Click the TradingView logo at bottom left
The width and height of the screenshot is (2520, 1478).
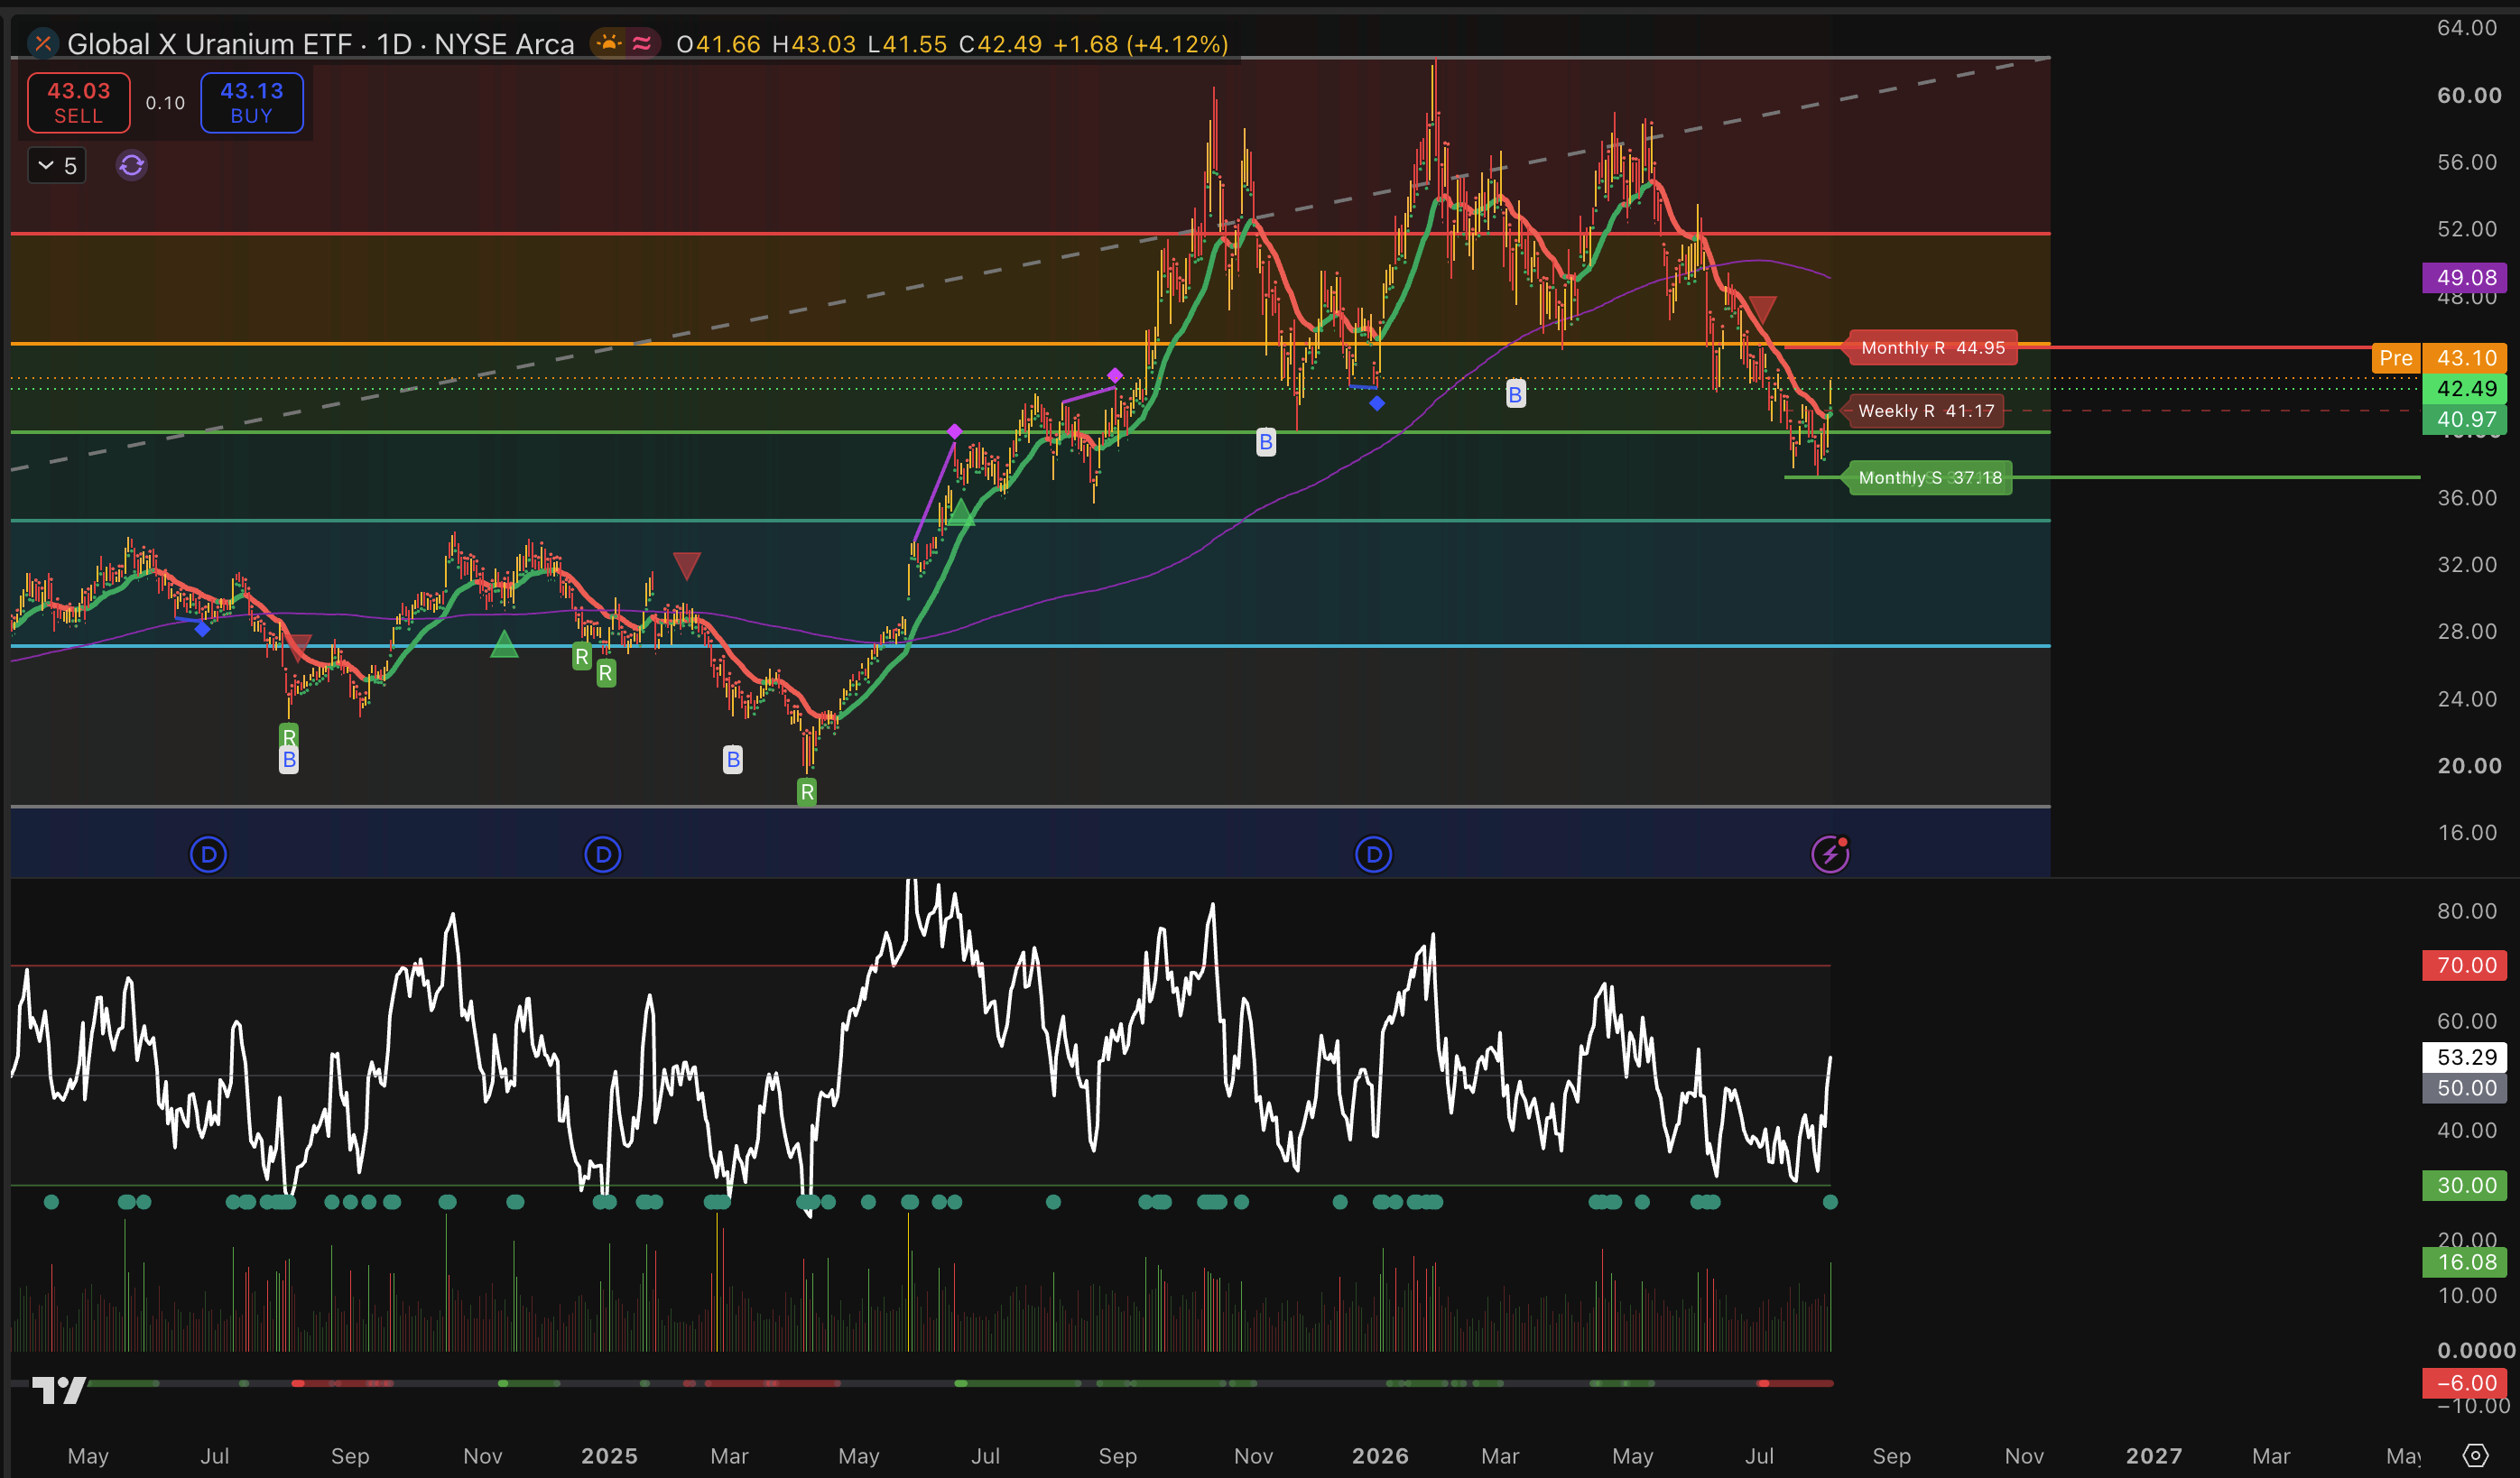59,1390
